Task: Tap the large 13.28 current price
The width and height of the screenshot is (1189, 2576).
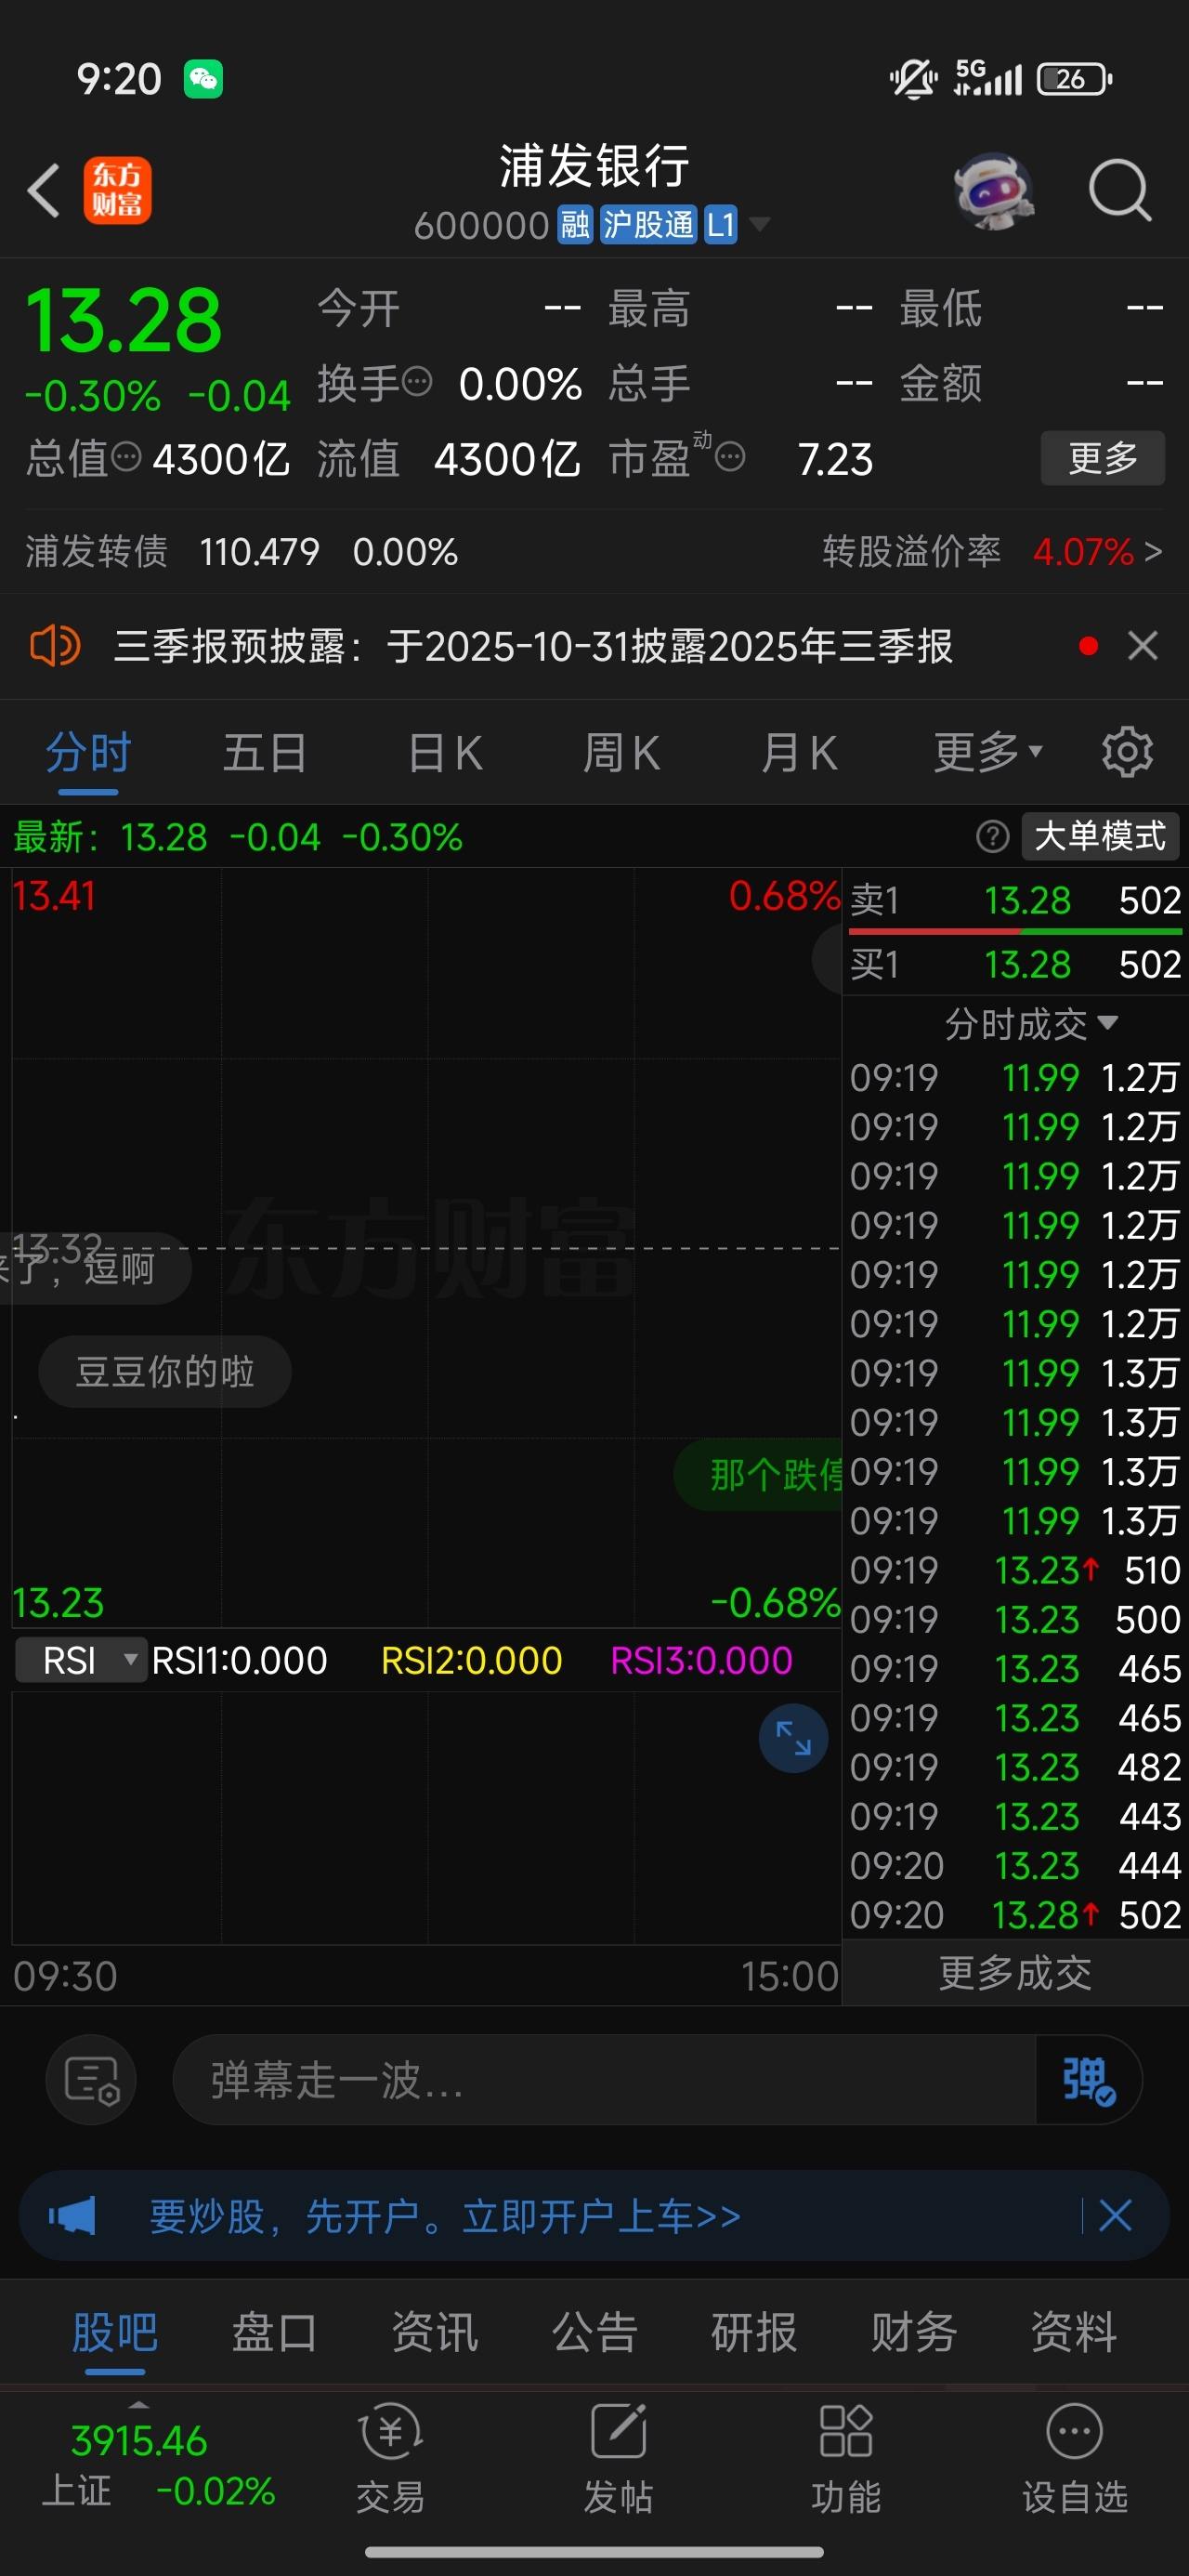Action: pos(123,321)
